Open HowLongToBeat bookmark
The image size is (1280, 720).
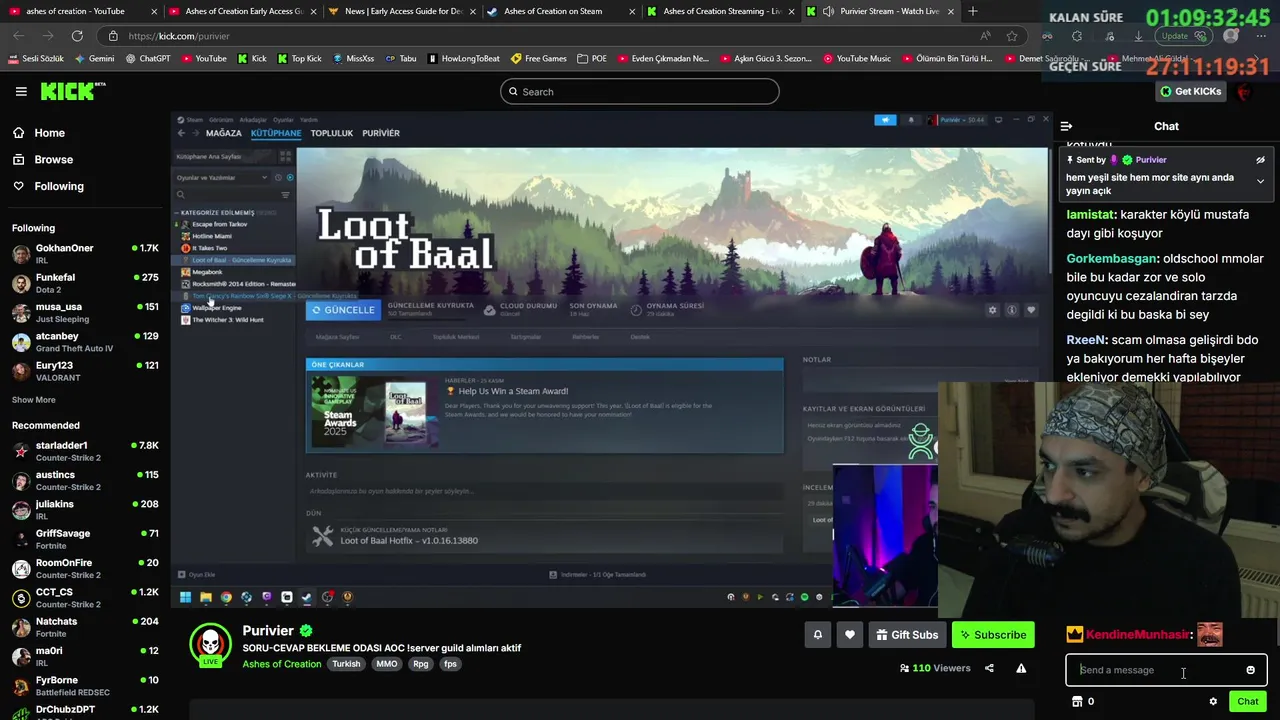(463, 59)
